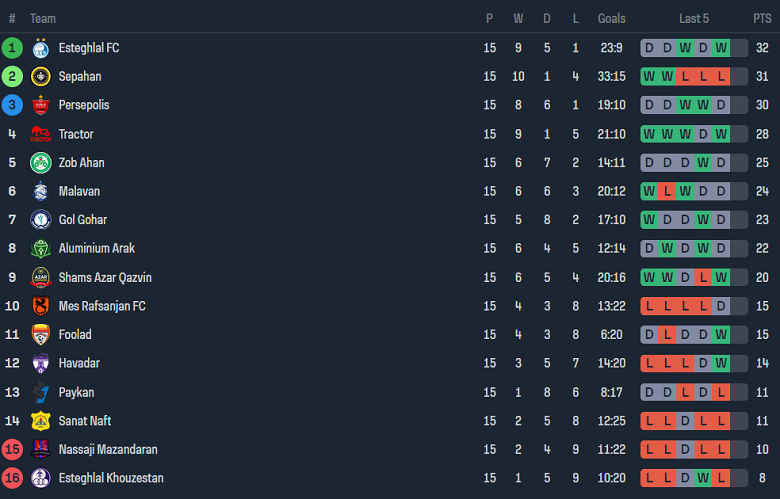Screen dimensions: 780x499
Task: Select the Zob Ahan green crest
Action: coord(41,163)
